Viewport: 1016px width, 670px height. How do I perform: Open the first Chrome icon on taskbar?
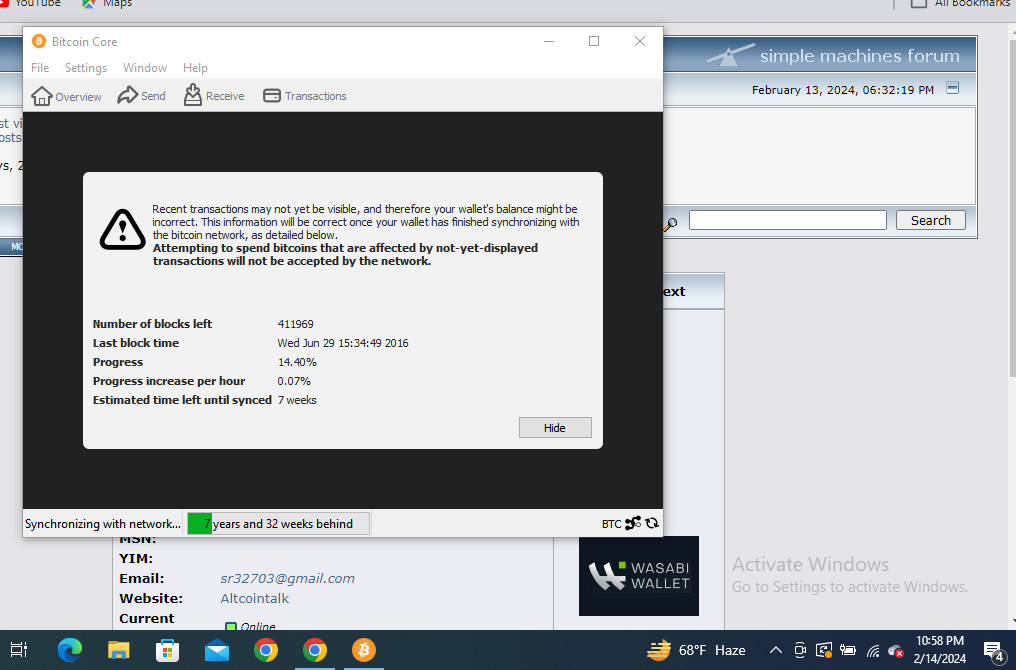pyautogui.click(x=266, y=650)
